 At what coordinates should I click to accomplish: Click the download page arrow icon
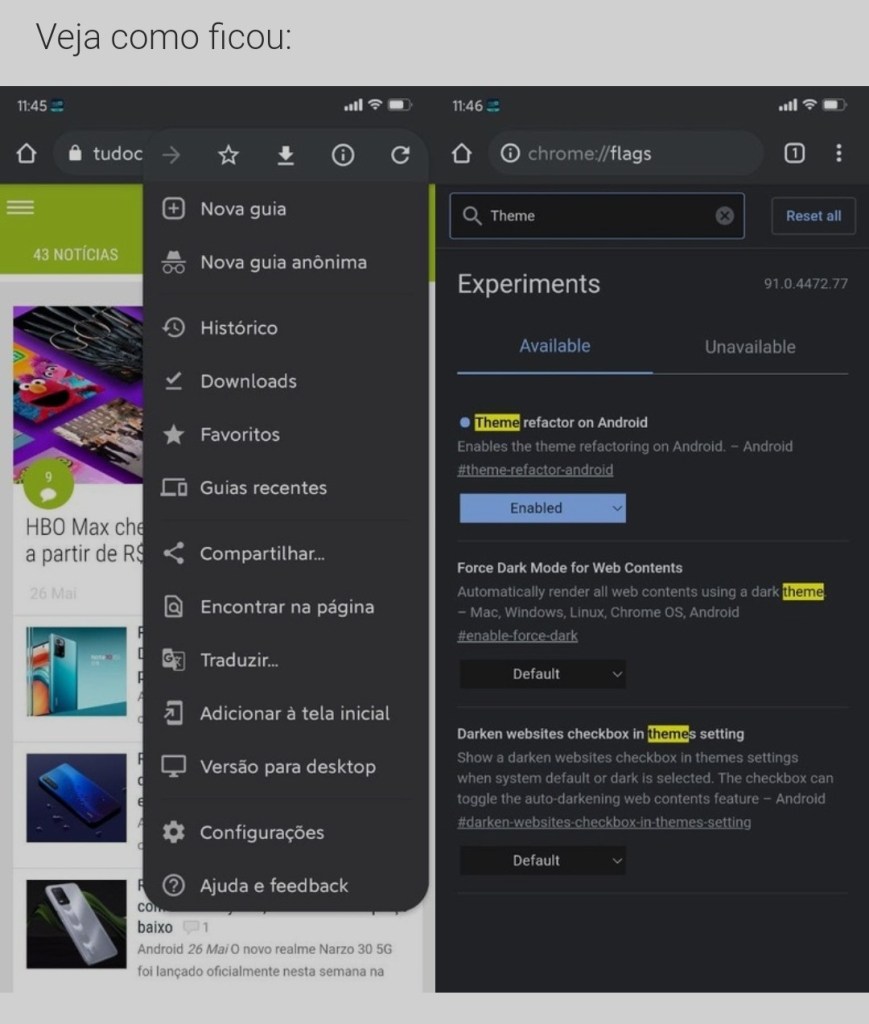click(x=286, y=155)
